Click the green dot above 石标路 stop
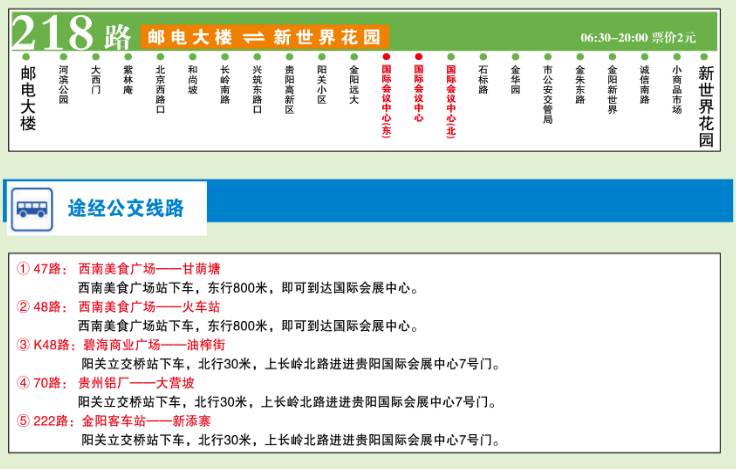The width and height of the screenshot is (736, 469). (483, 57)
